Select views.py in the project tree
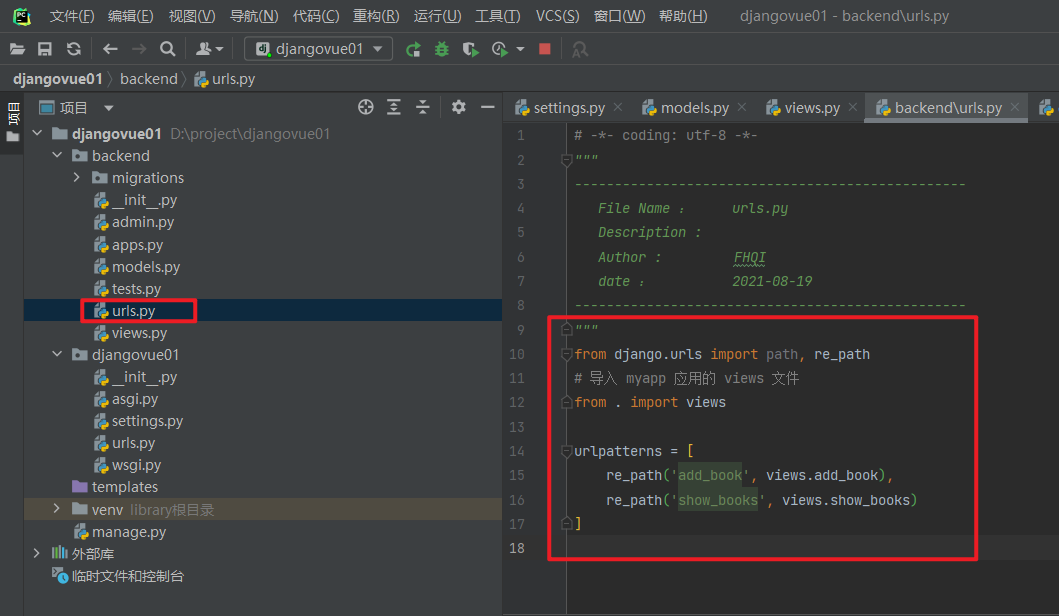The width and height of the screenshot is (1059, 616). pyautogui.click(x=130, y=333)
